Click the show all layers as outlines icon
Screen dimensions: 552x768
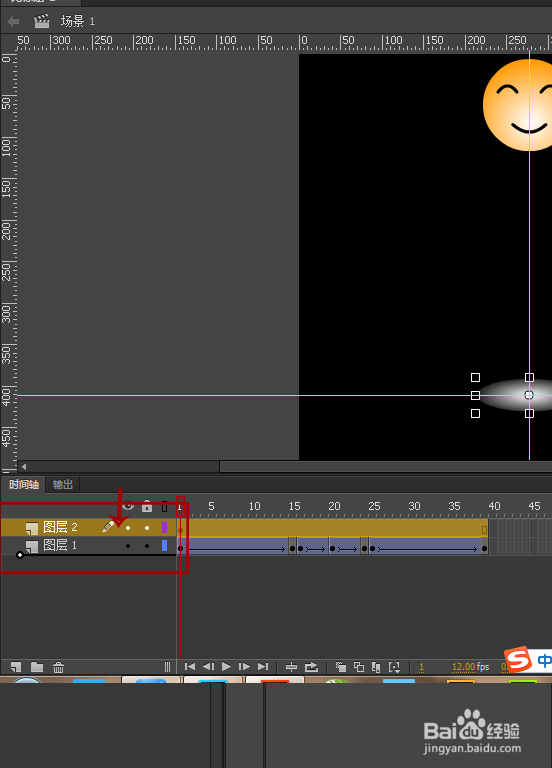coord(165,506)
